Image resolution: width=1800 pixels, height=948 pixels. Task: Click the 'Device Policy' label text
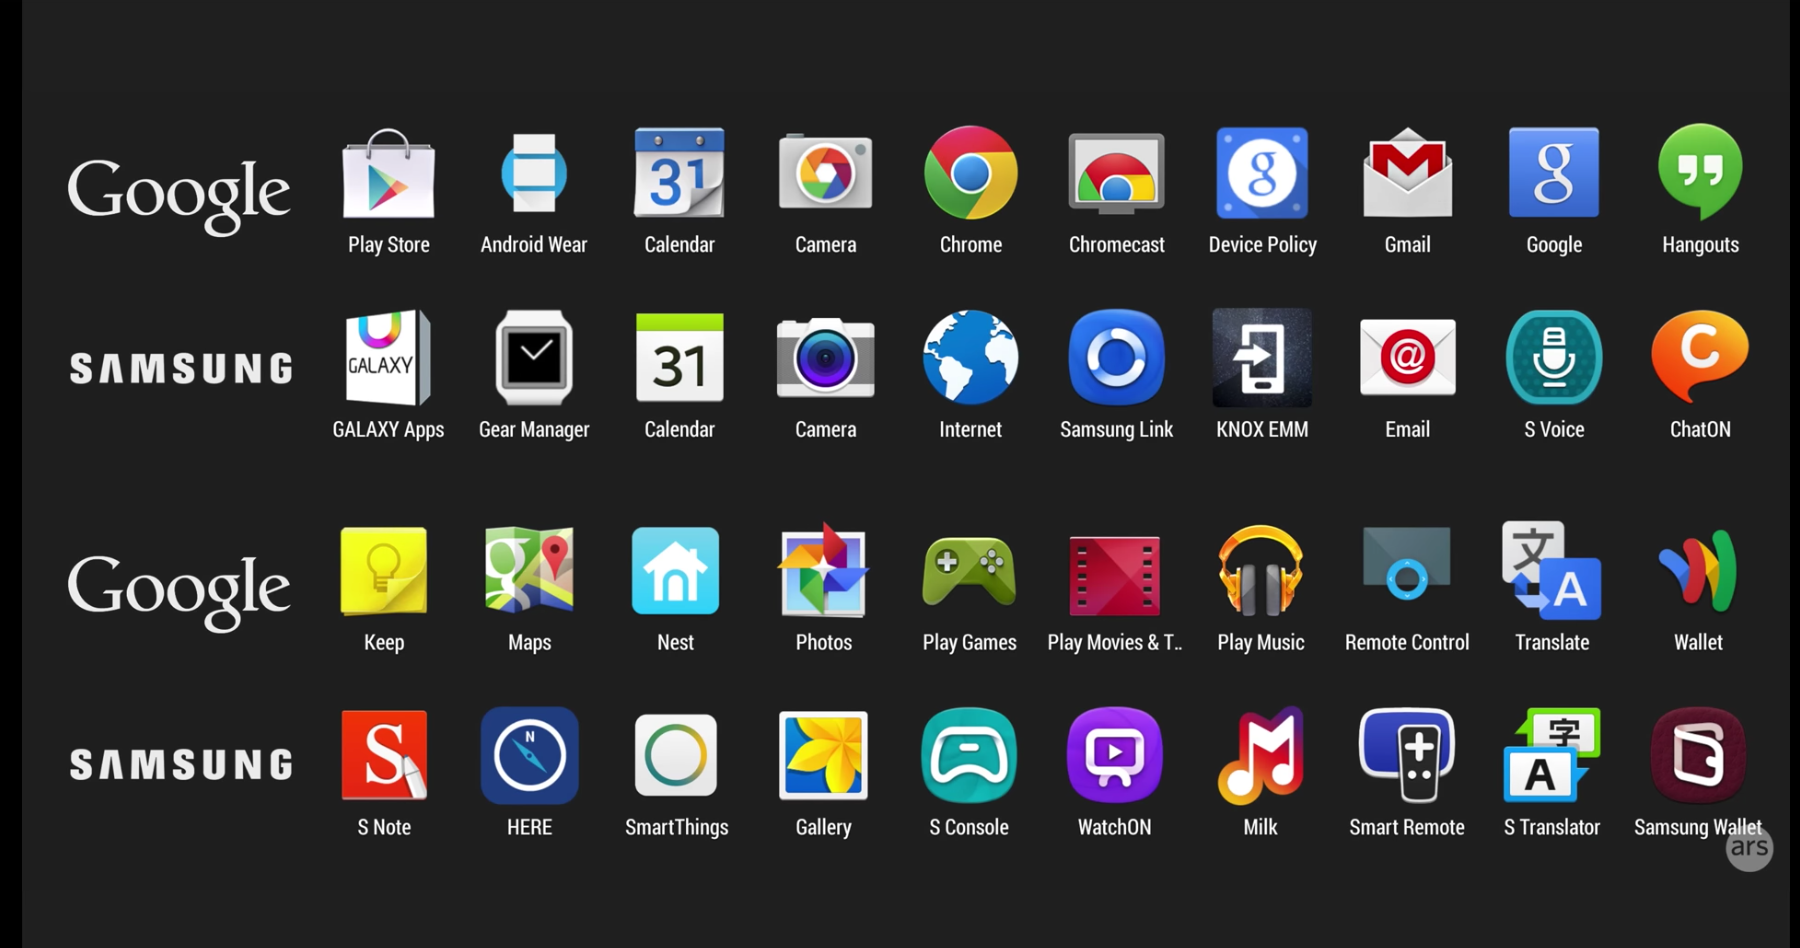(1262, 245)
